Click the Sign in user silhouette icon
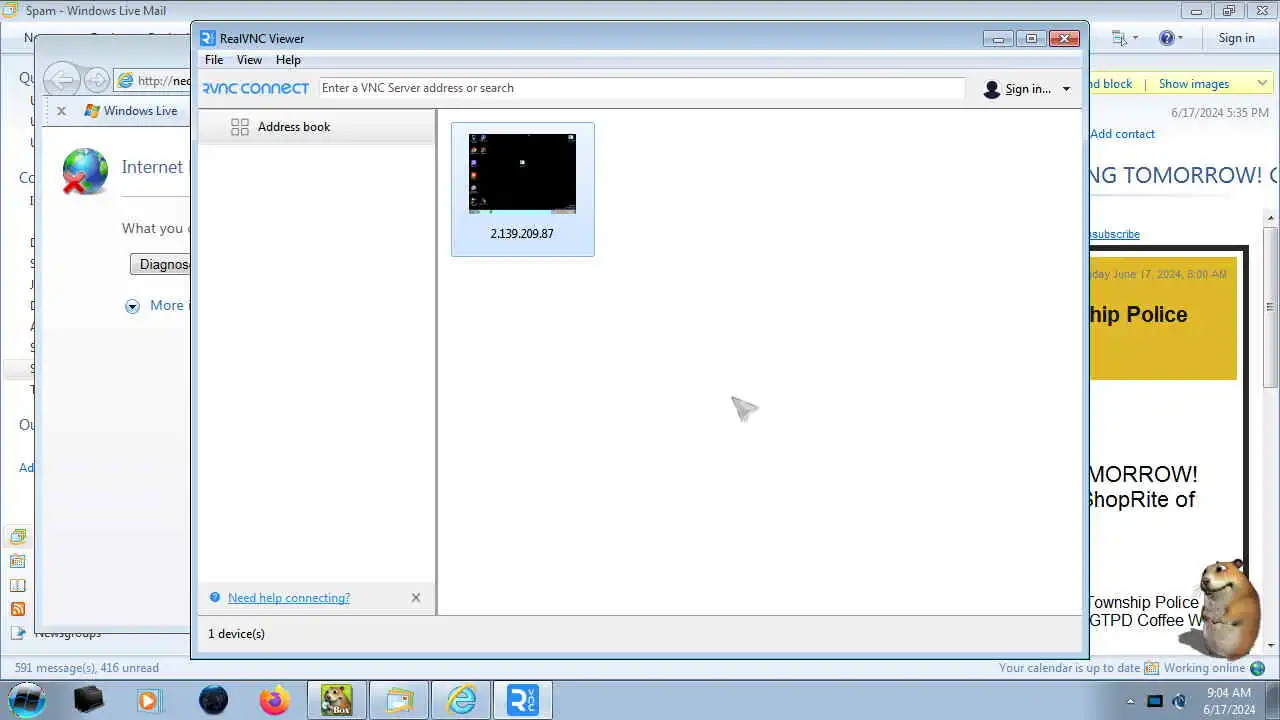Image resolution: width=1280 pixels, height=720 pixels. pyautogui.click(x=992, y=89)
